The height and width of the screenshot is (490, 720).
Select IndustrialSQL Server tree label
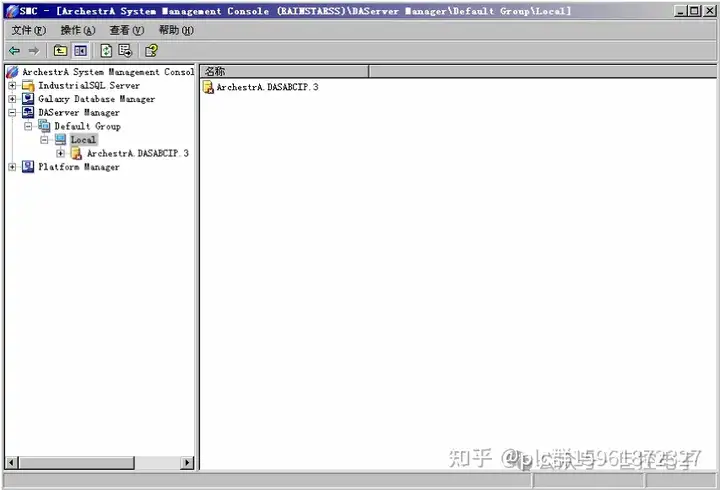89,85
